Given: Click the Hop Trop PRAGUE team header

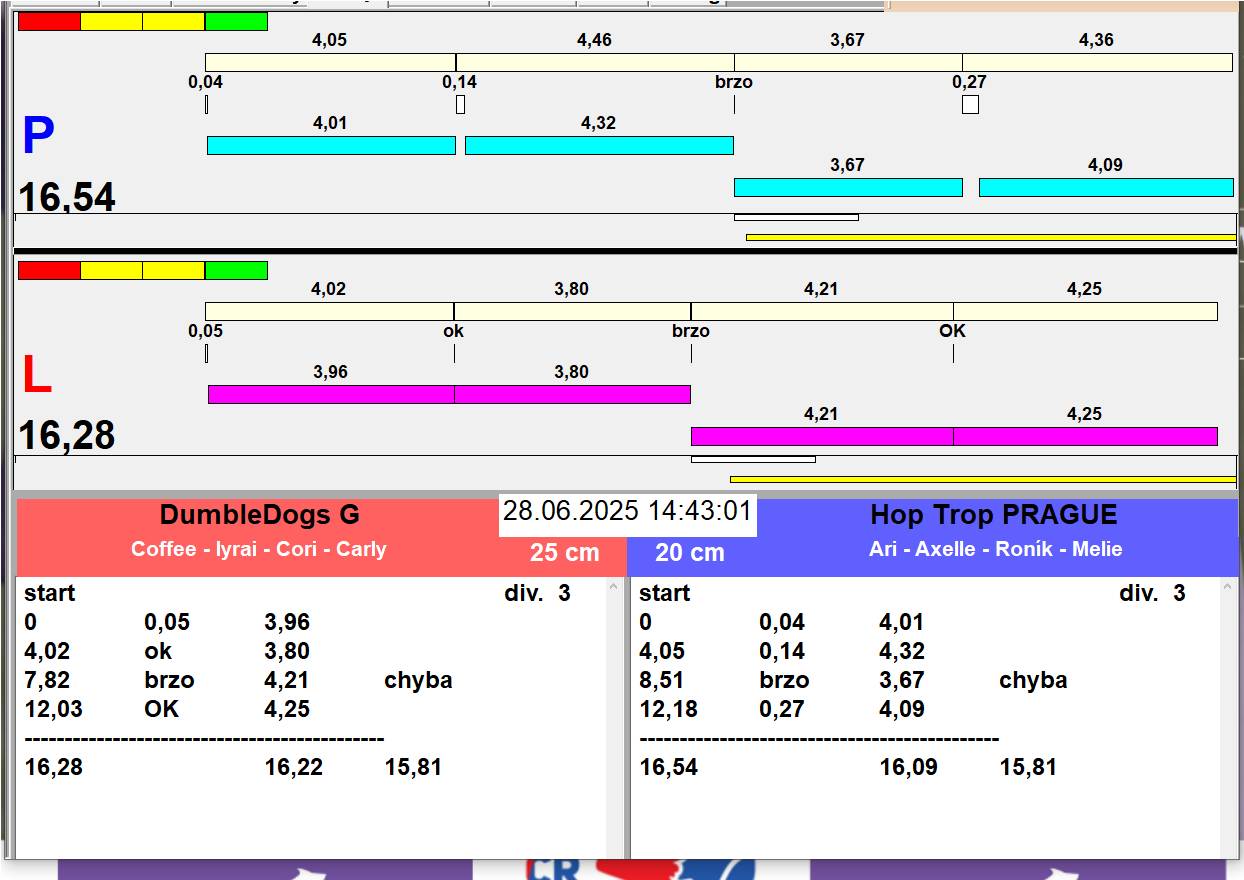Looking at the screenshot, I should pos(994,515).
